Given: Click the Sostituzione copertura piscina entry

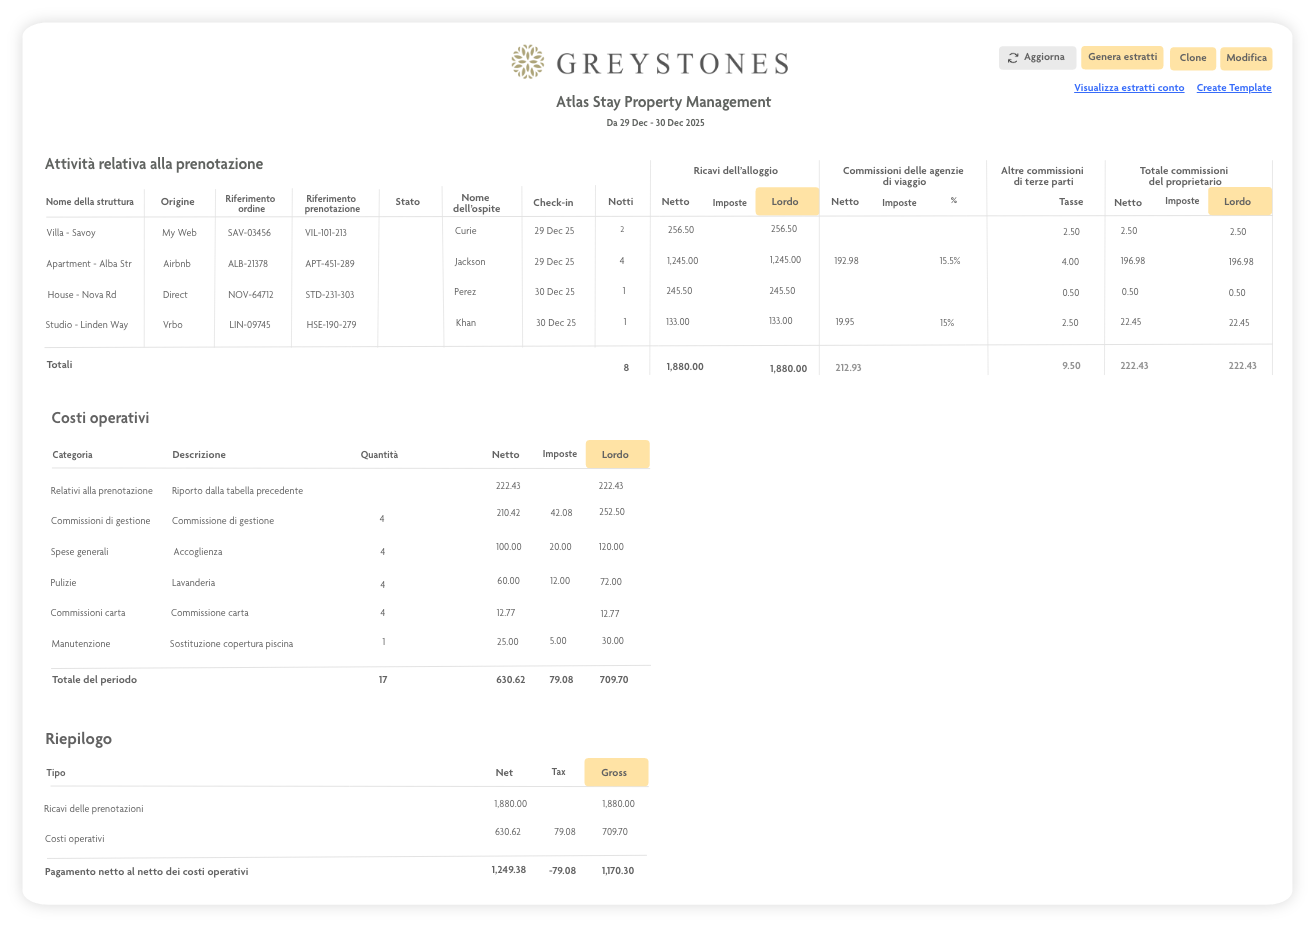Looking at the screenshot, I should 232,643.
